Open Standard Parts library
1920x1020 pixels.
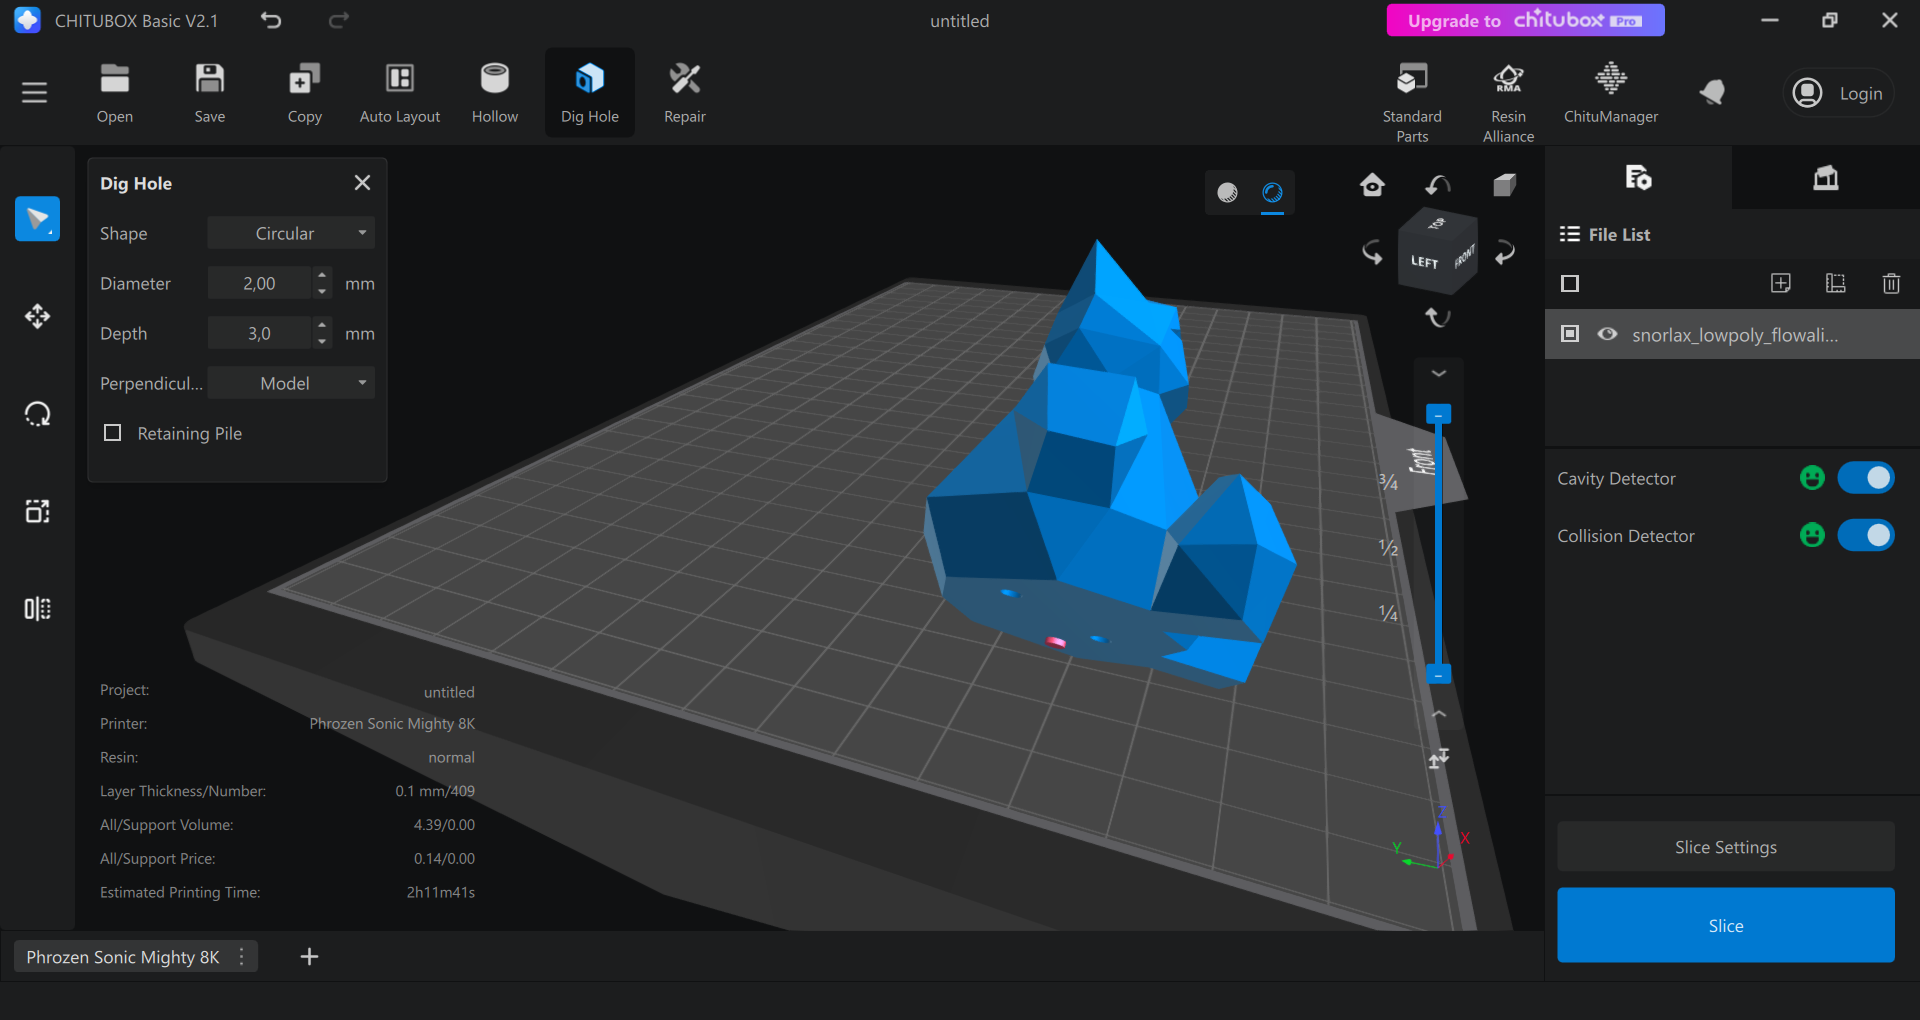pyautogui.click(x=1412, y=102)
